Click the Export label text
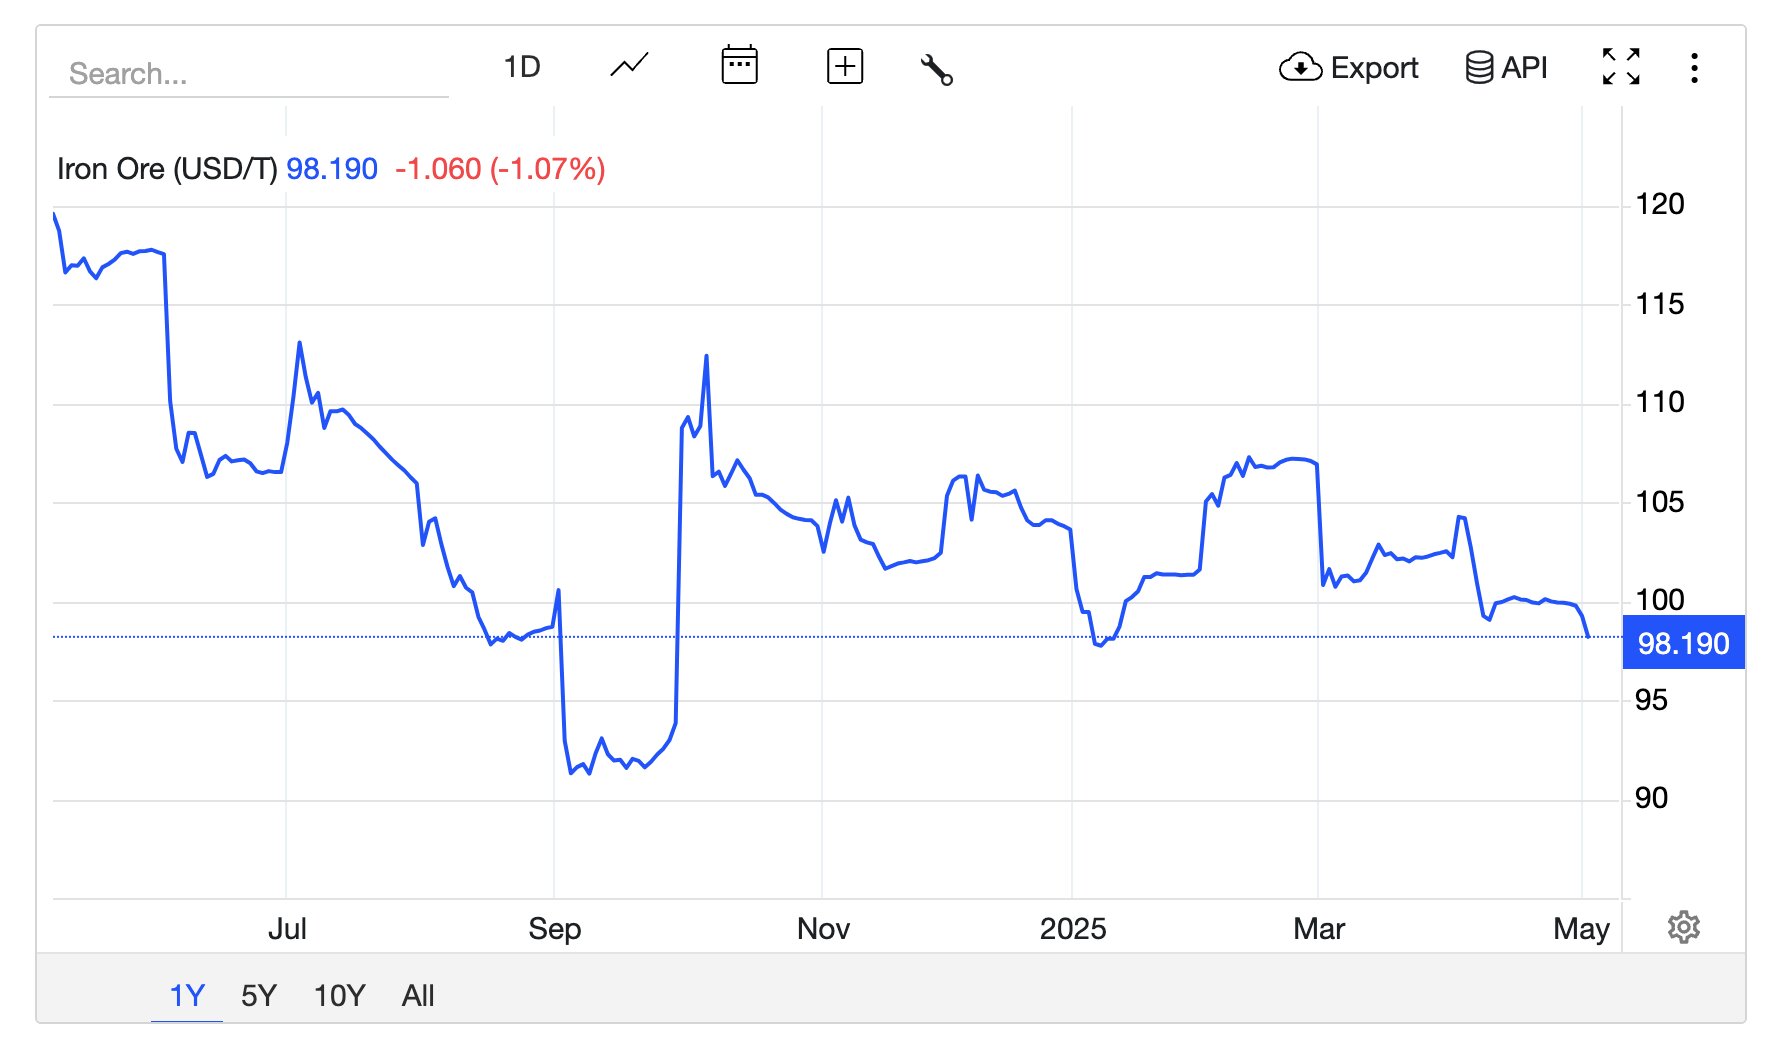 click(x=1374, y=68)
